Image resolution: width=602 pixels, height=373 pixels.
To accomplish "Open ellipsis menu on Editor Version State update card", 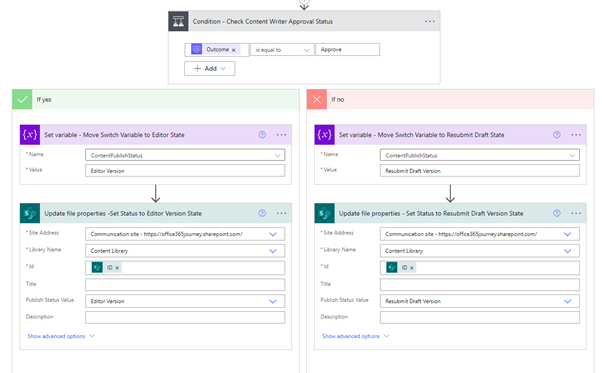I will point(281,213).
